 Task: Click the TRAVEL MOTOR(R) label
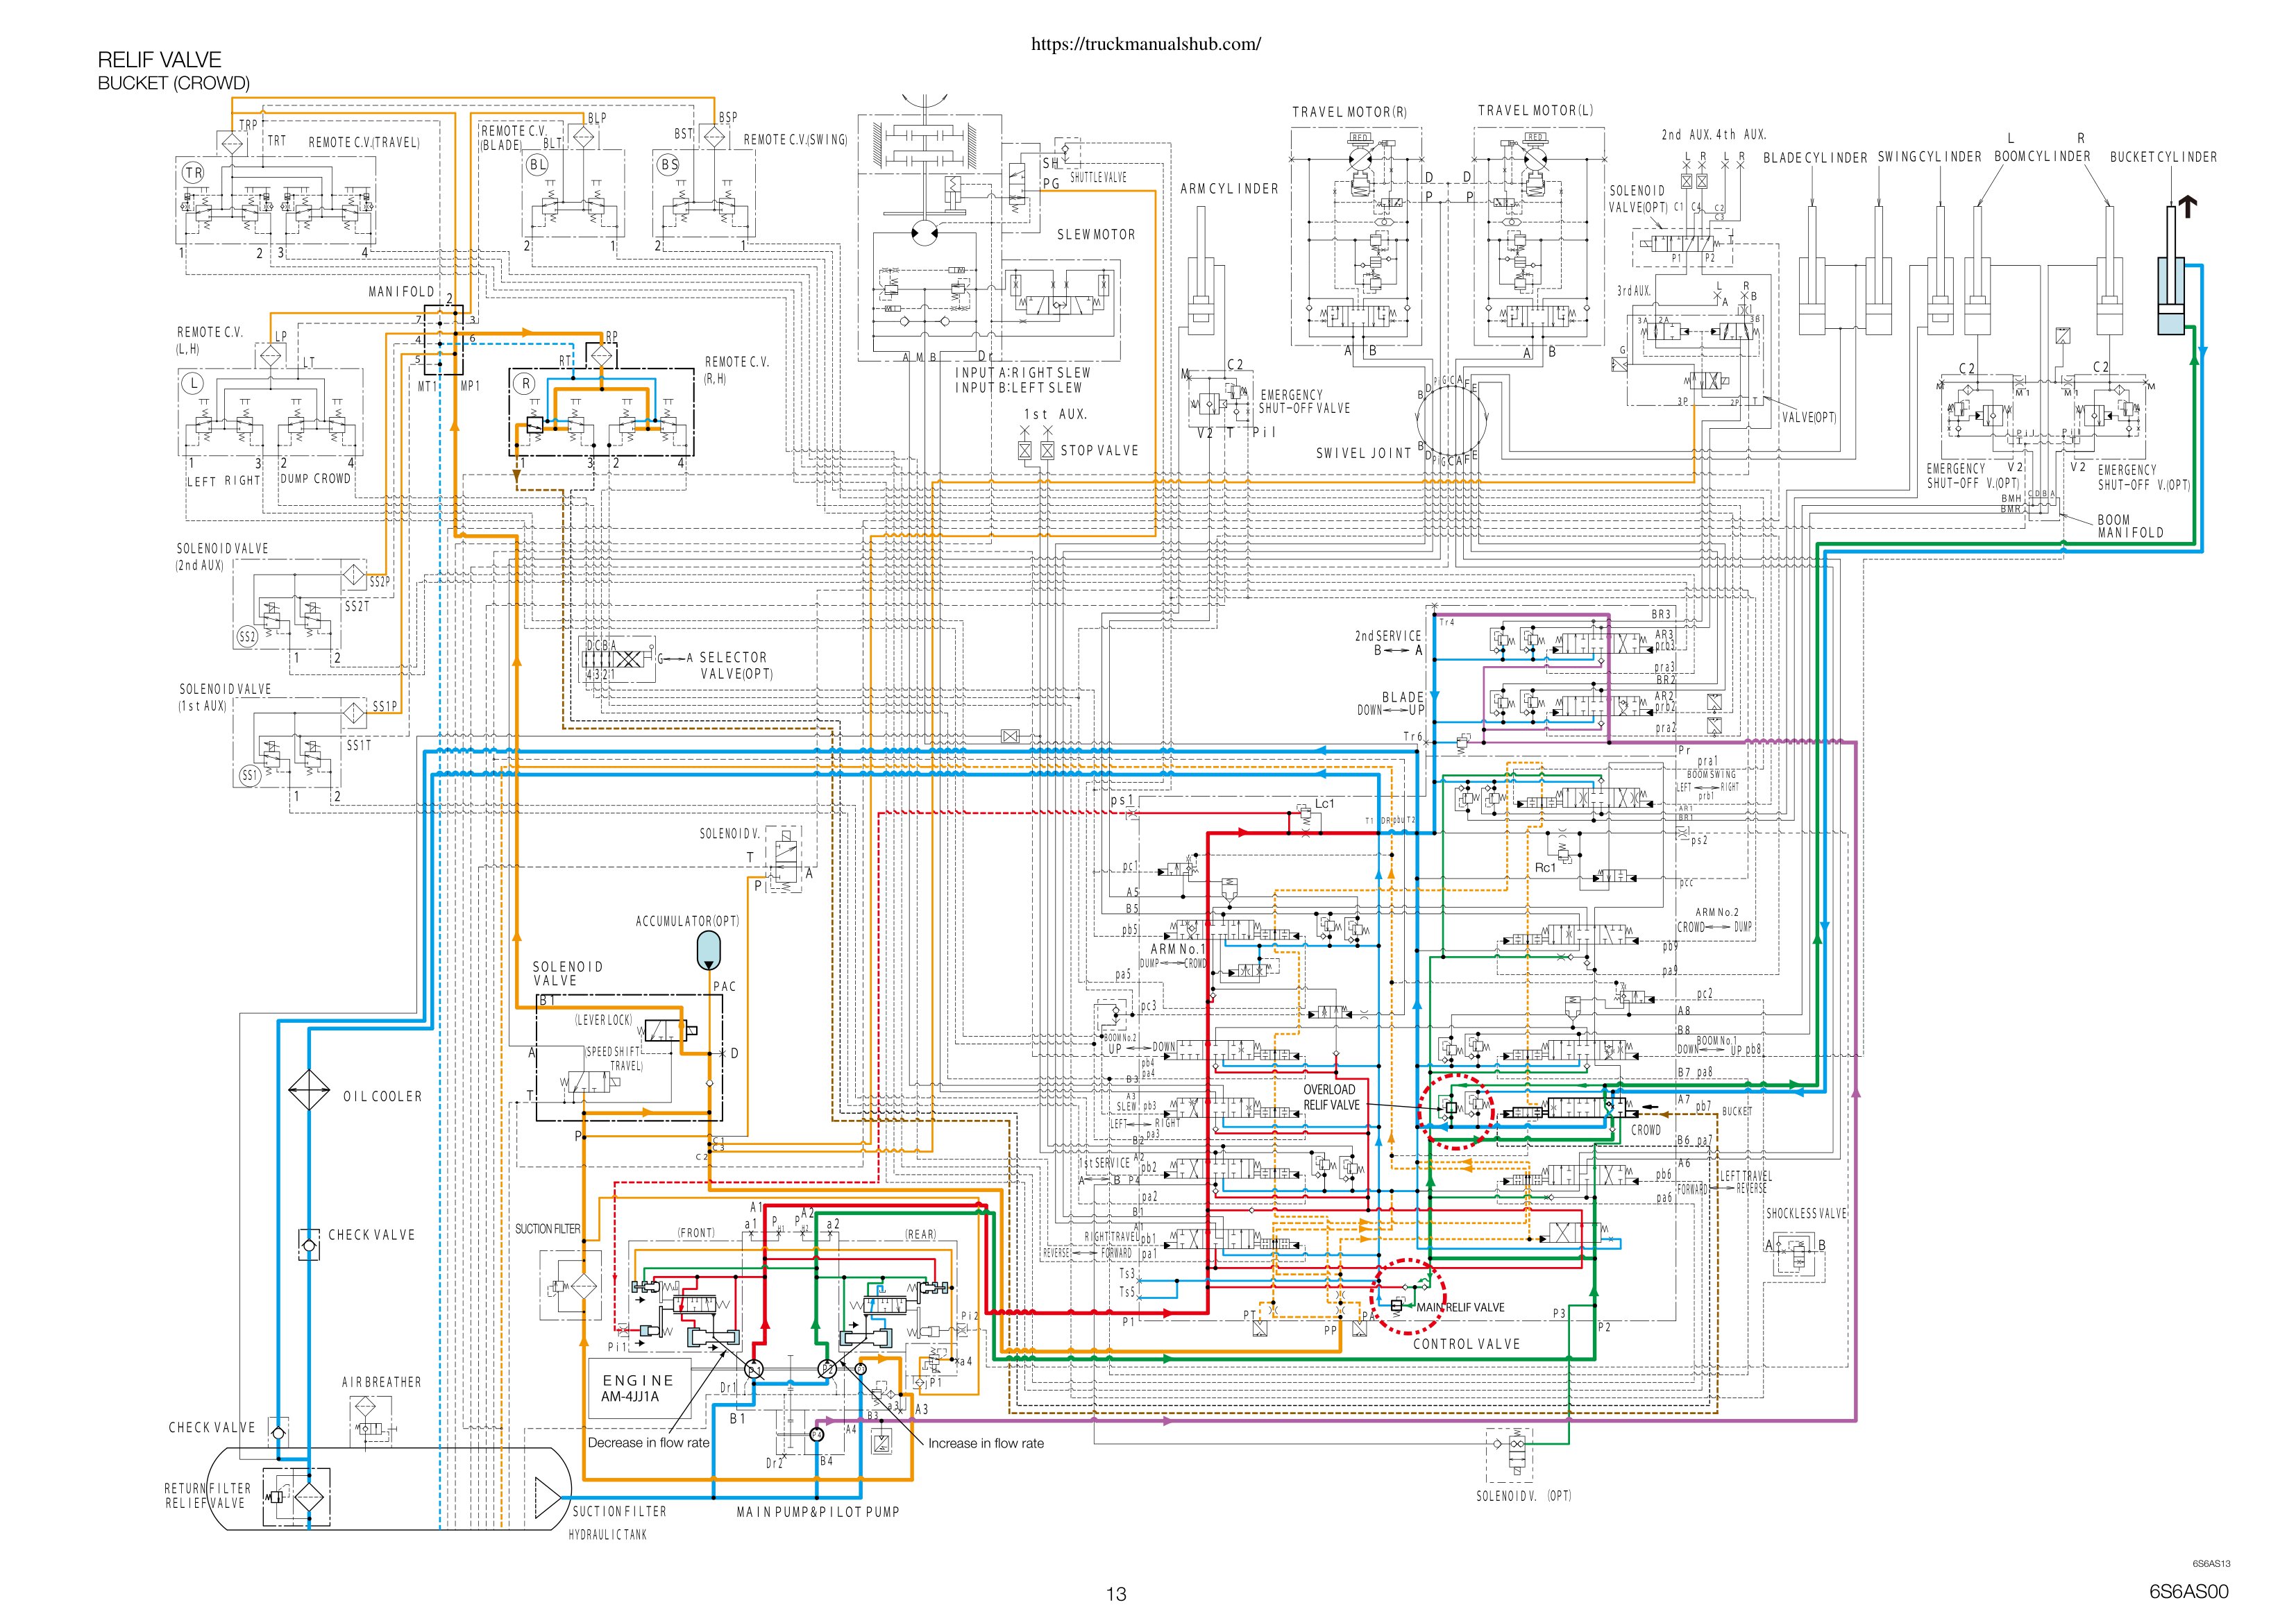pos(1349,112)
